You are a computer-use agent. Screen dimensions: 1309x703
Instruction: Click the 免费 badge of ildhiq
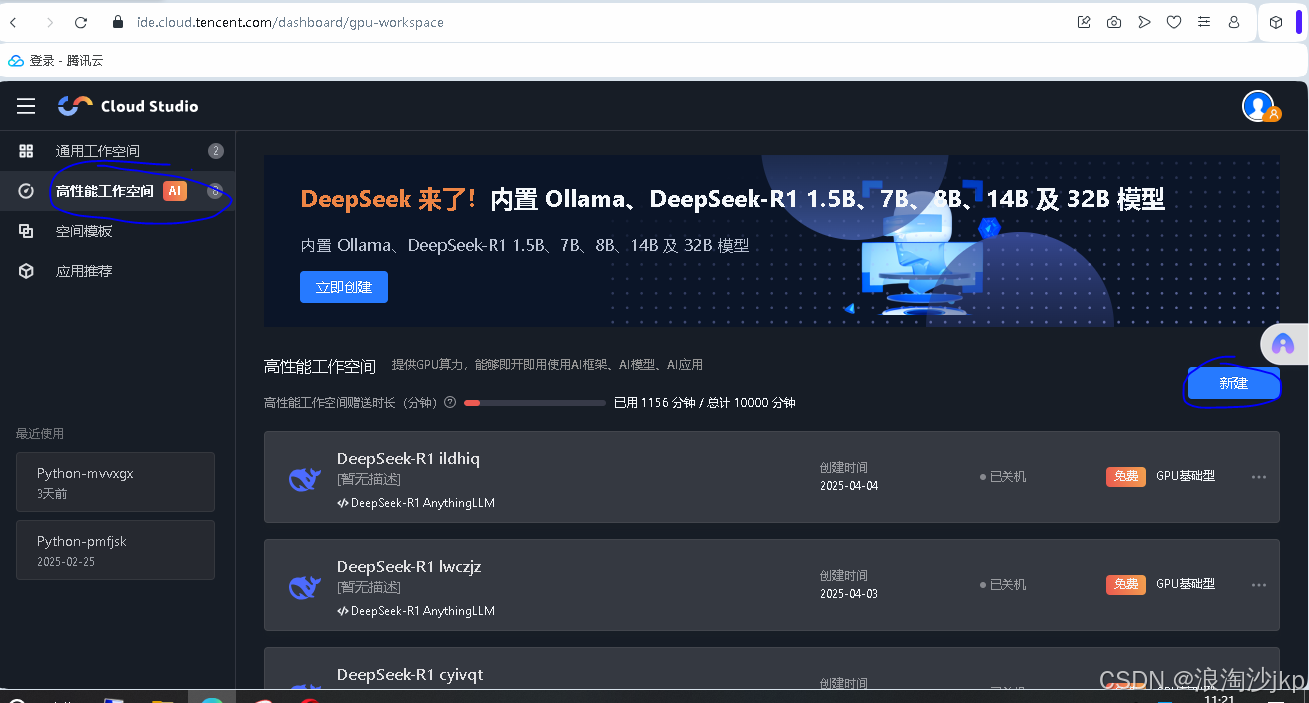1126,476
